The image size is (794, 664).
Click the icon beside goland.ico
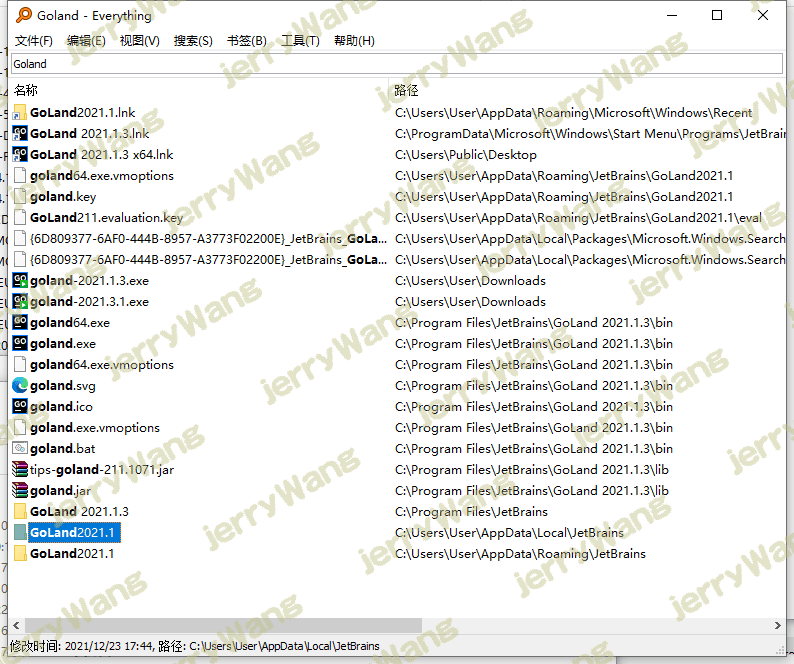point(20,407)
